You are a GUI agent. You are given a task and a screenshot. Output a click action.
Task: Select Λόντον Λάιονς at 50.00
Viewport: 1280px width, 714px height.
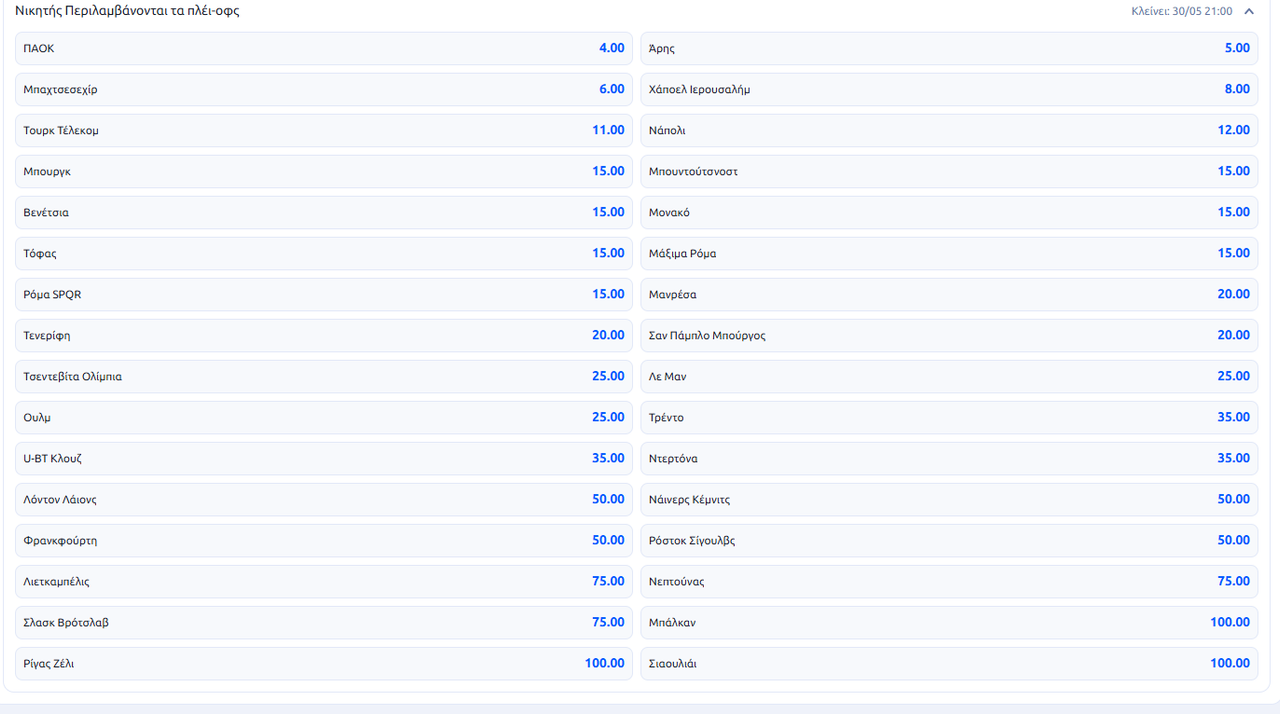pyautogui.click(x=324, y=499)
